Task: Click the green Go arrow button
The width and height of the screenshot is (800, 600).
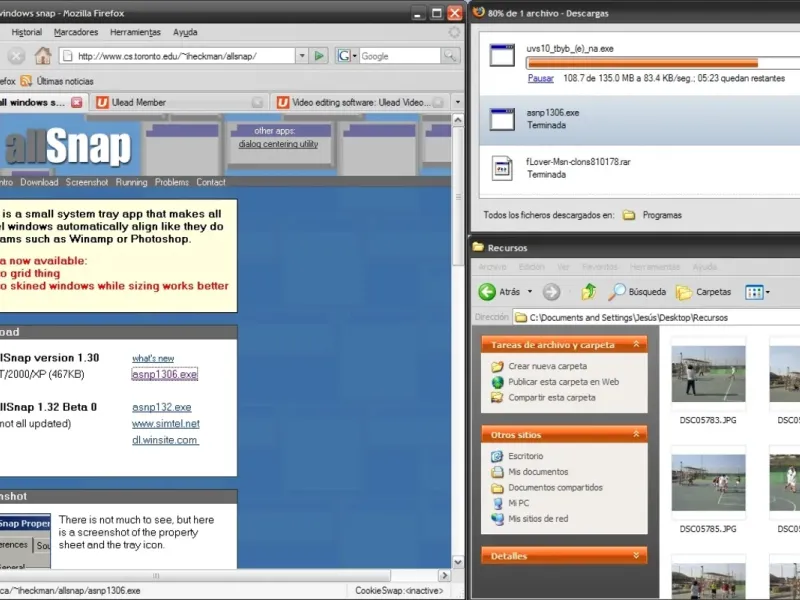Action: (319, 56)
